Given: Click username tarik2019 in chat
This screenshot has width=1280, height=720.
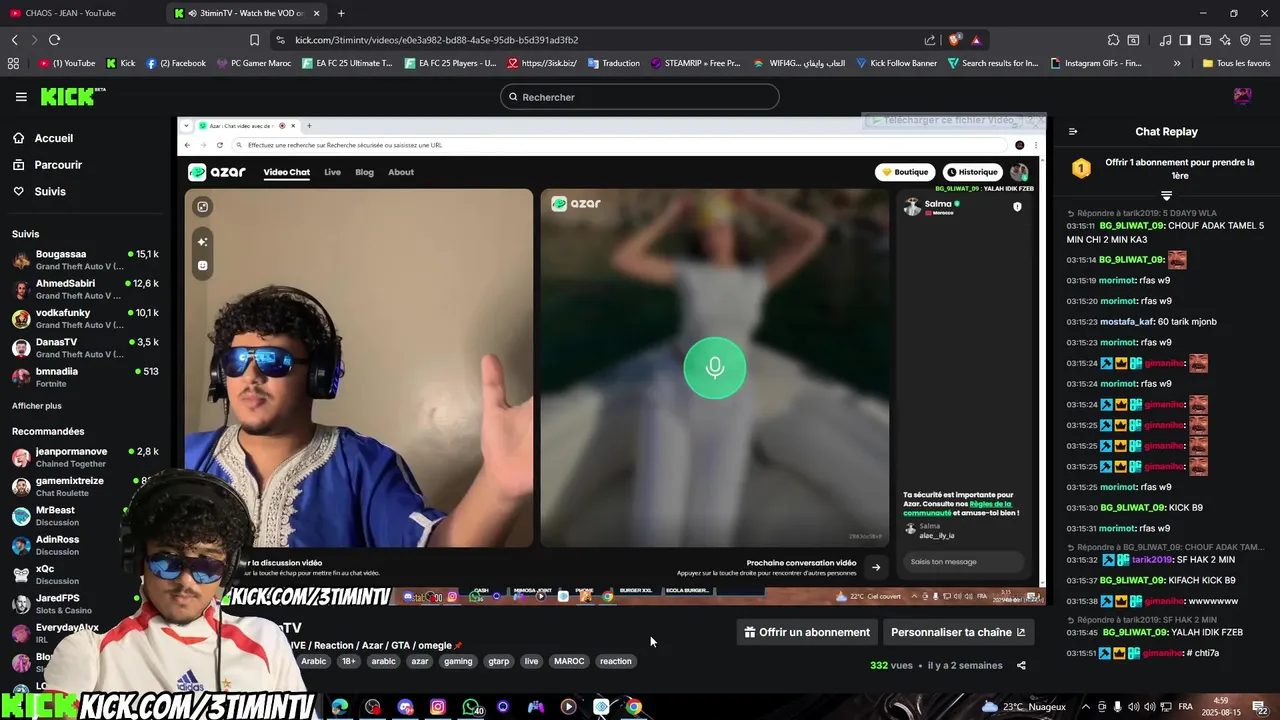Looking at the screenshot, I should tap(1152, 559).
